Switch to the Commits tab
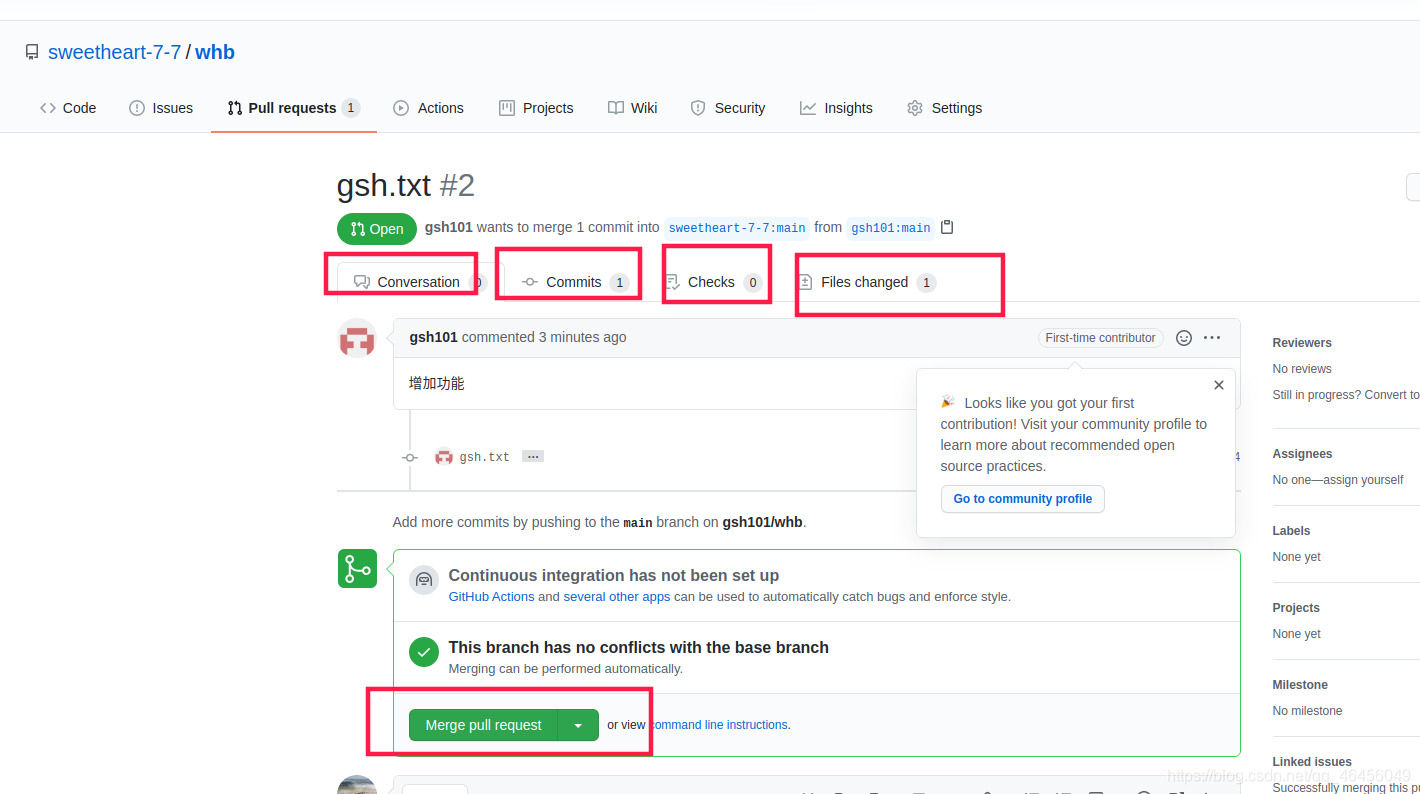Screen dimensions: 1420x794 coord(575,282)
